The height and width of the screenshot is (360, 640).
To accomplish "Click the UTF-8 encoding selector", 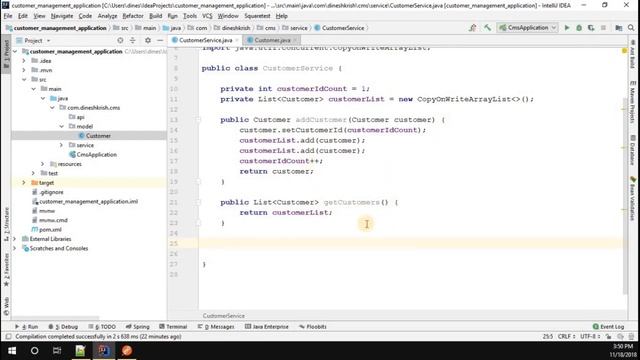I will pos(590,336).
